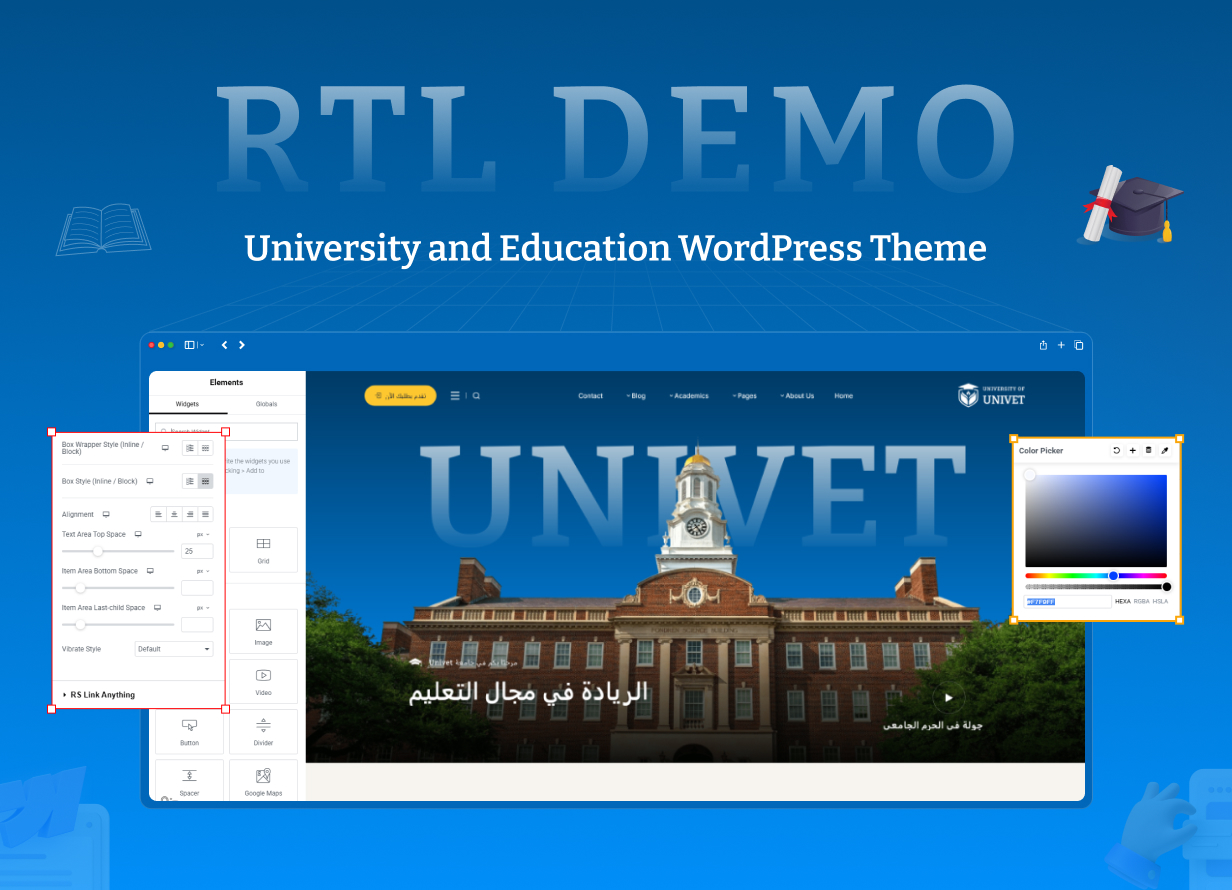
Task: Click responsive device icon beside Text Area Top Space
Action: (138, 534)
